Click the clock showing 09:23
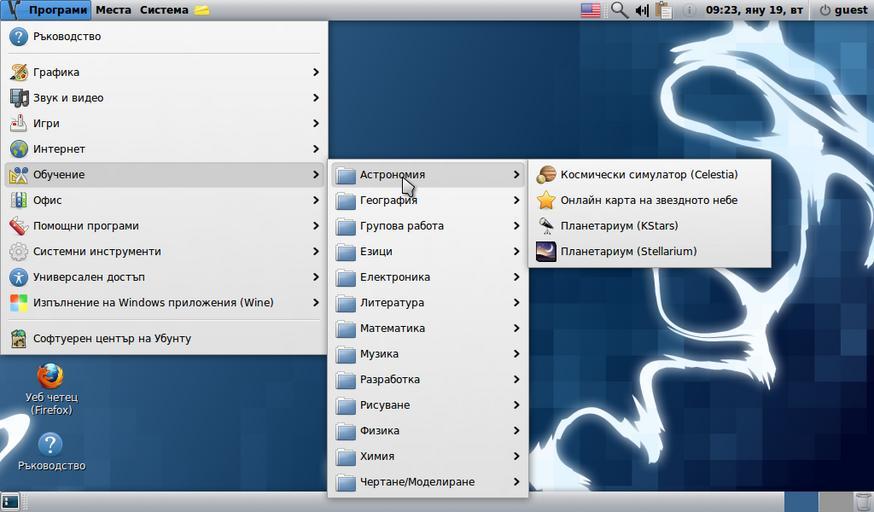Viewport: 874px width, 512px height. point(753,10)
